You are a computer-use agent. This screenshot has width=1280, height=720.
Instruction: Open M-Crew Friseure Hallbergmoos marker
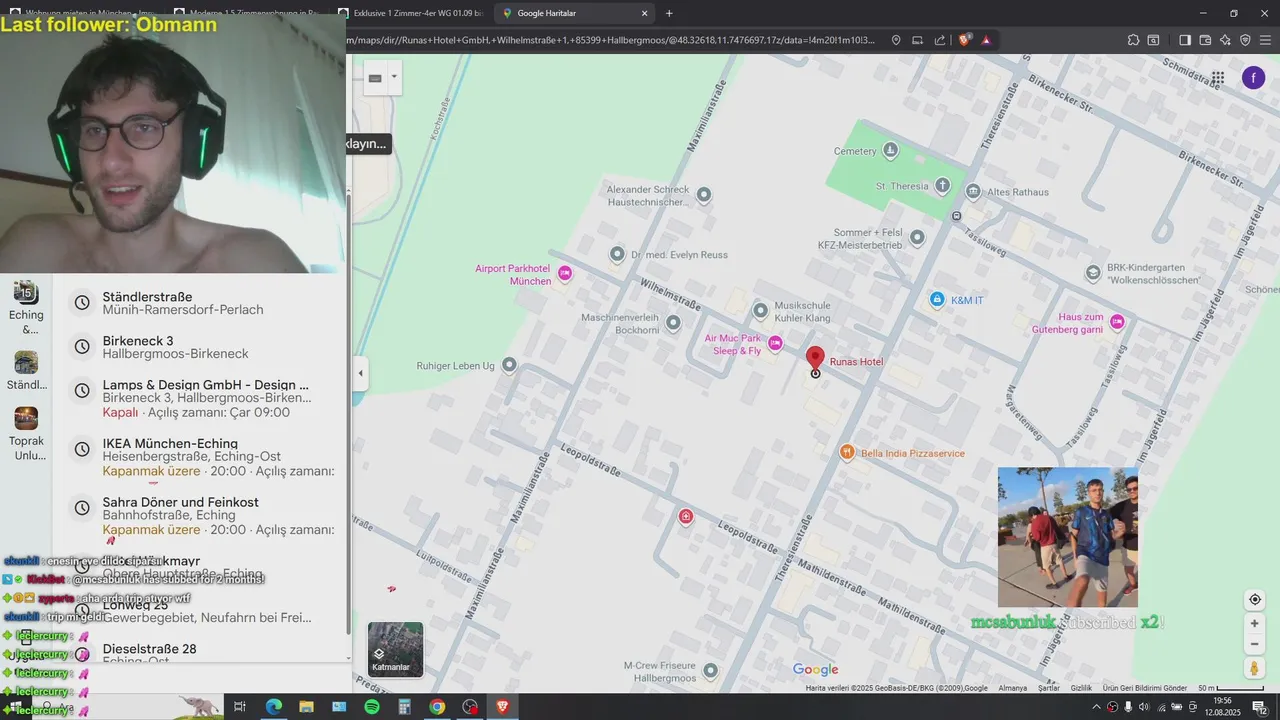coord(710,670)
